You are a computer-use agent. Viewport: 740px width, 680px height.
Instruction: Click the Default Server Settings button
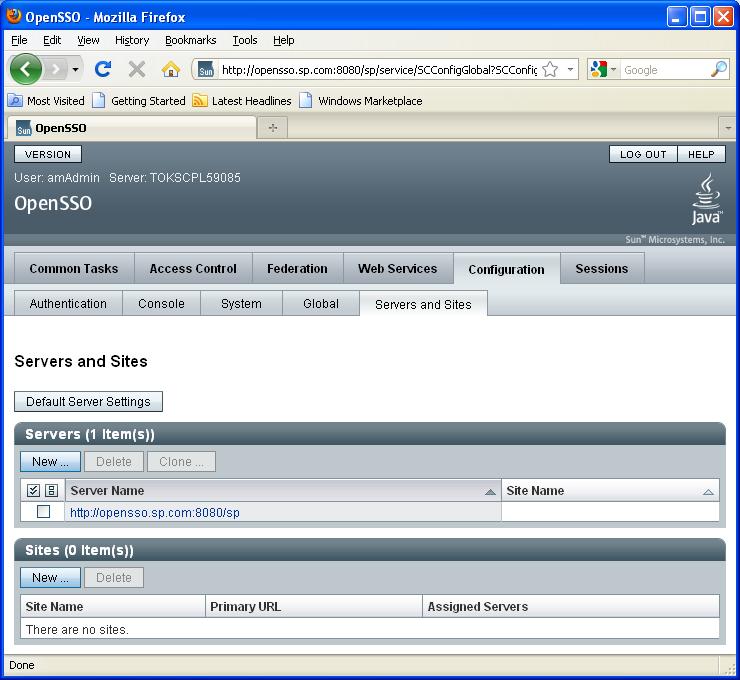click(x=88, y=402)
